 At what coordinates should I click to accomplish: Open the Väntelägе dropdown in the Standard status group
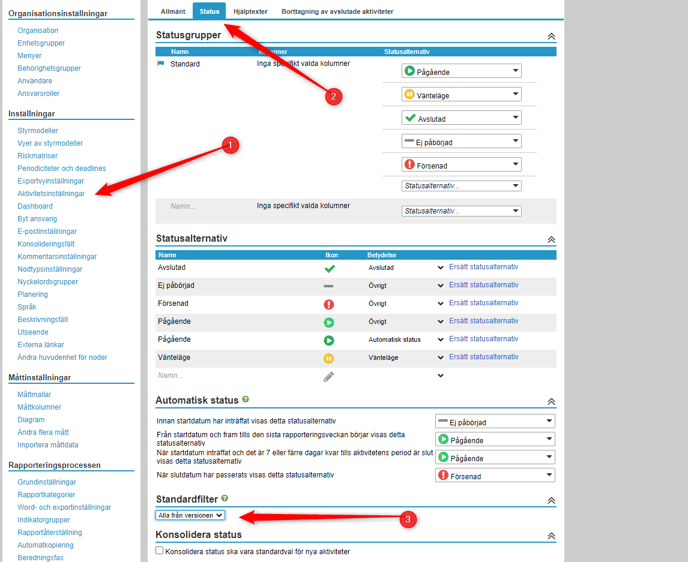tap(461, 95)
